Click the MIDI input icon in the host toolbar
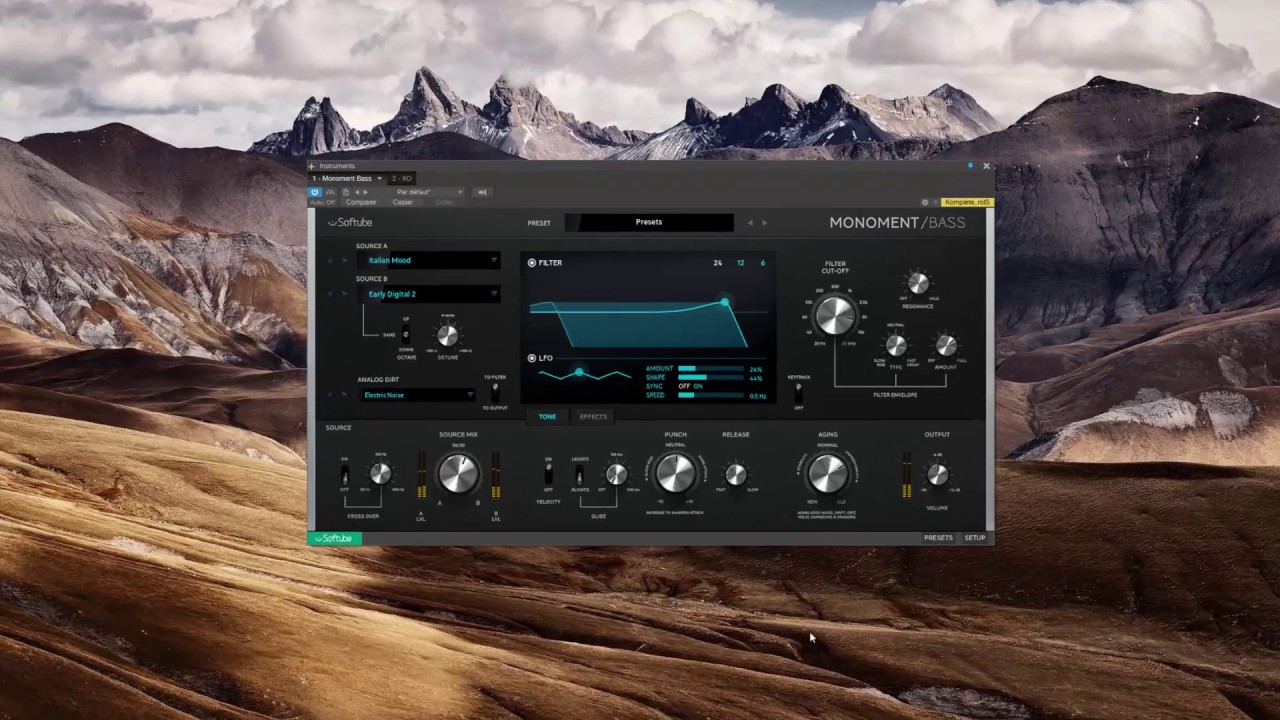 (x=481, y=192)
